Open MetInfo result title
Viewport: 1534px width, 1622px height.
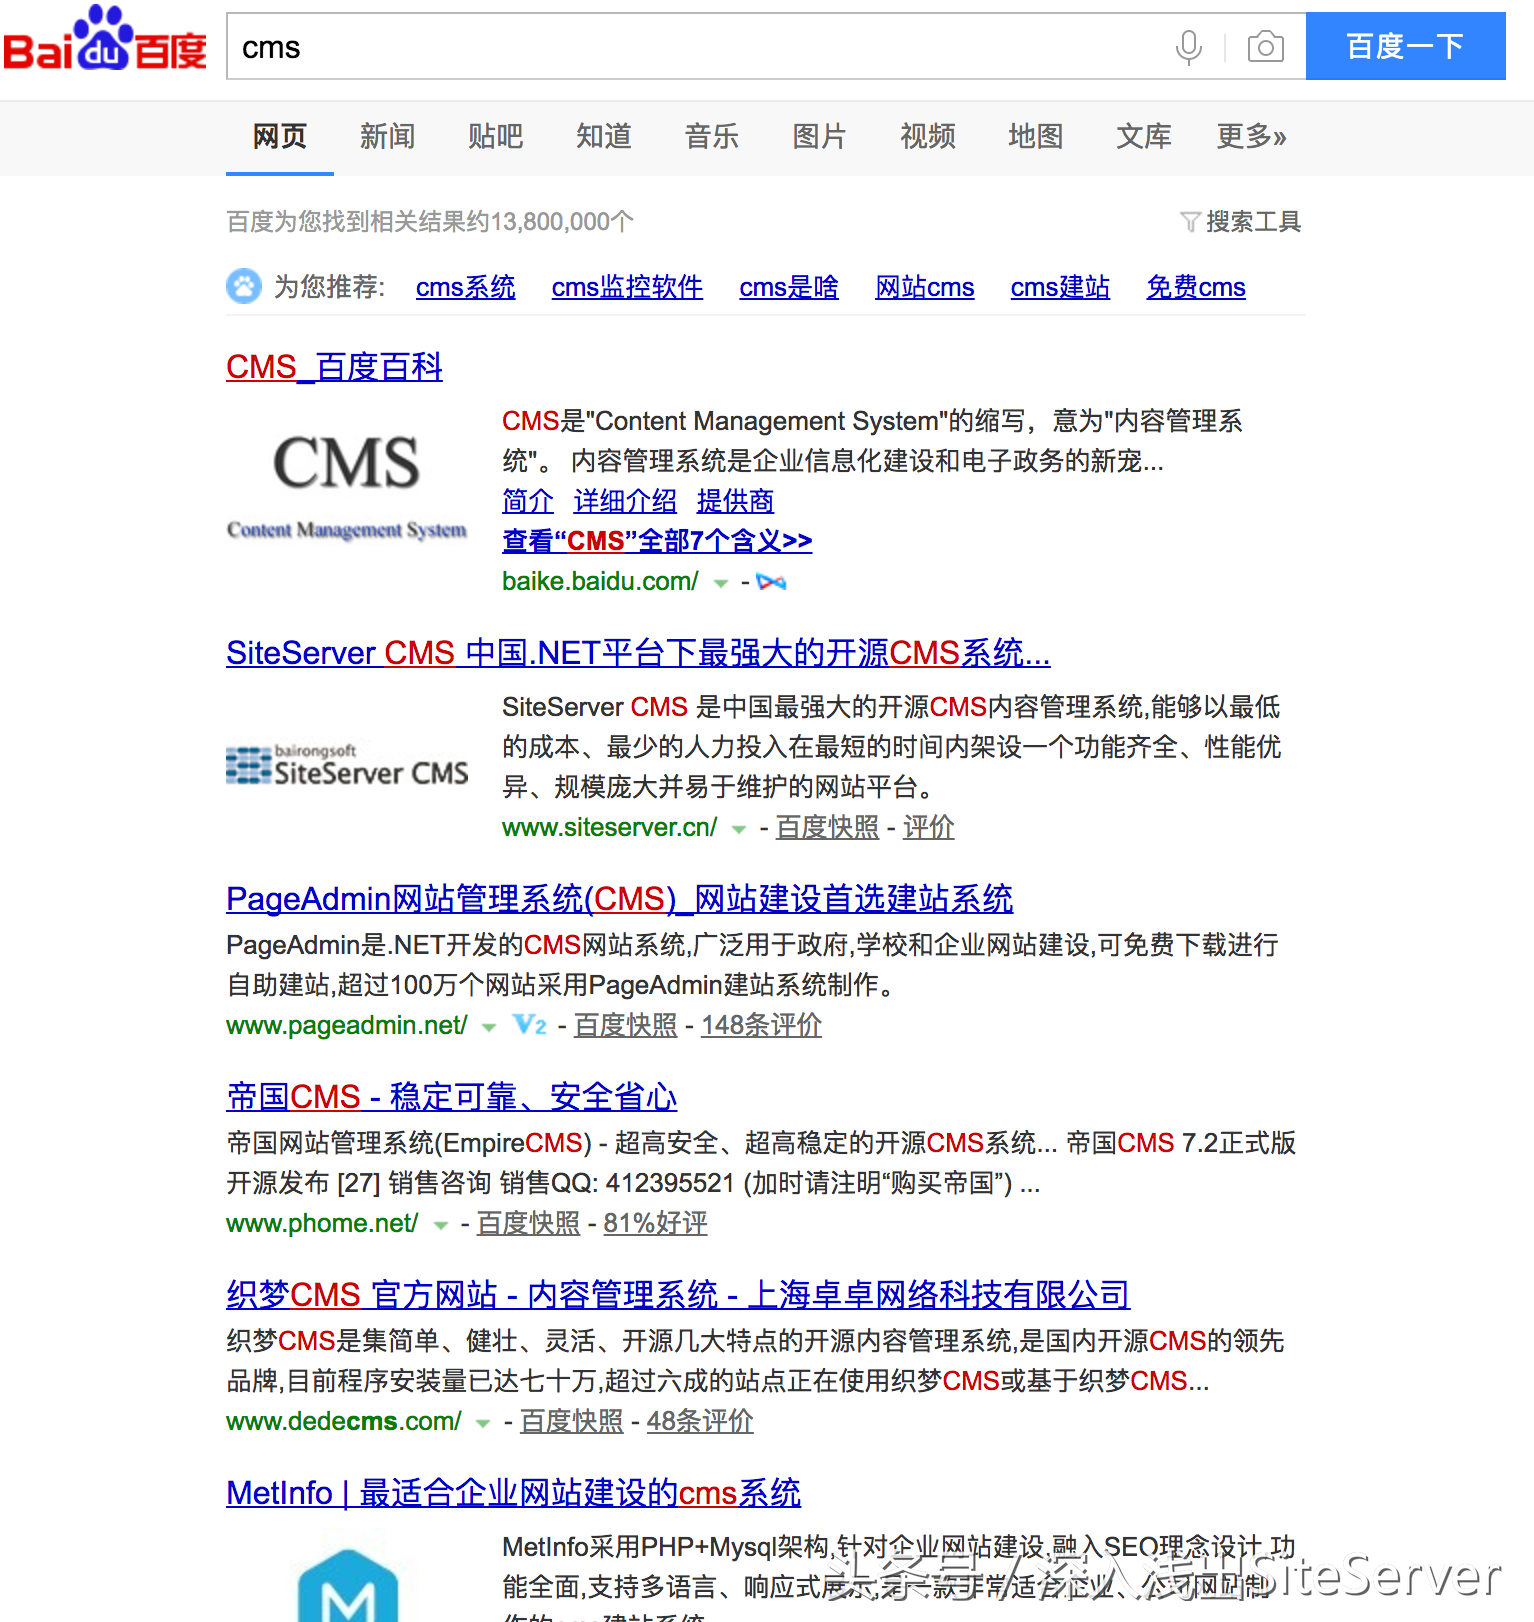pos(514,1493)
